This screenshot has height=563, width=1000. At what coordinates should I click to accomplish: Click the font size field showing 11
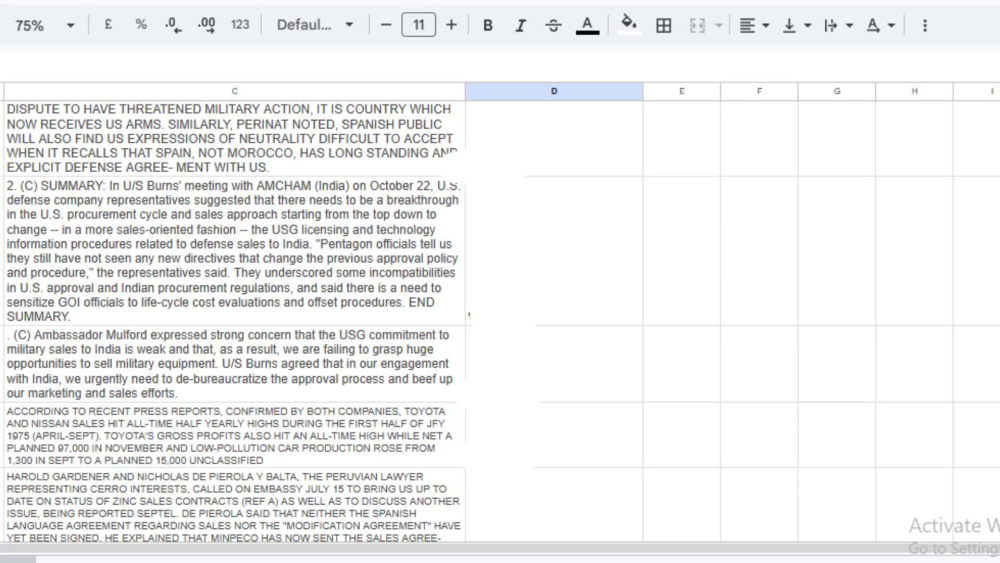coord(418,25)
